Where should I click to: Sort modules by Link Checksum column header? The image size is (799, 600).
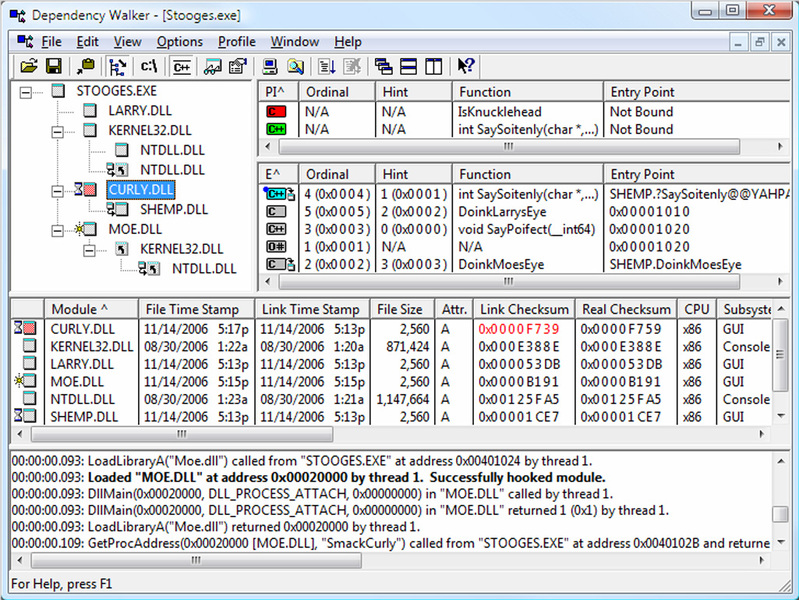[524, 309]
